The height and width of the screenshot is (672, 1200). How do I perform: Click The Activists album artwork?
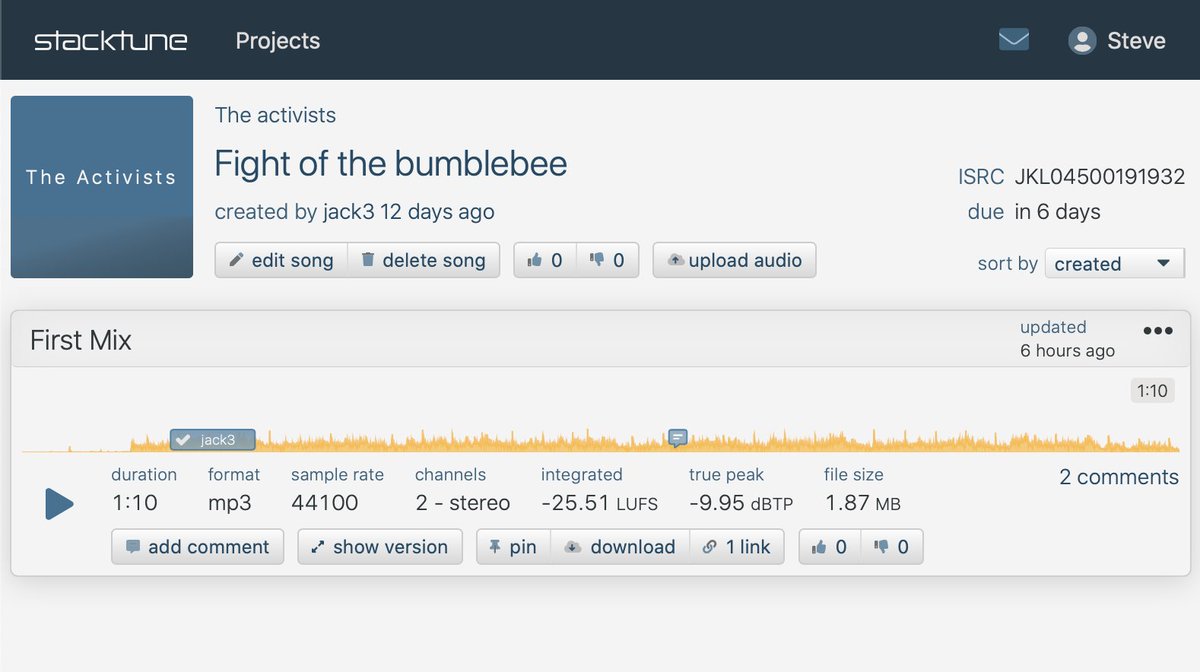[102, 187]
